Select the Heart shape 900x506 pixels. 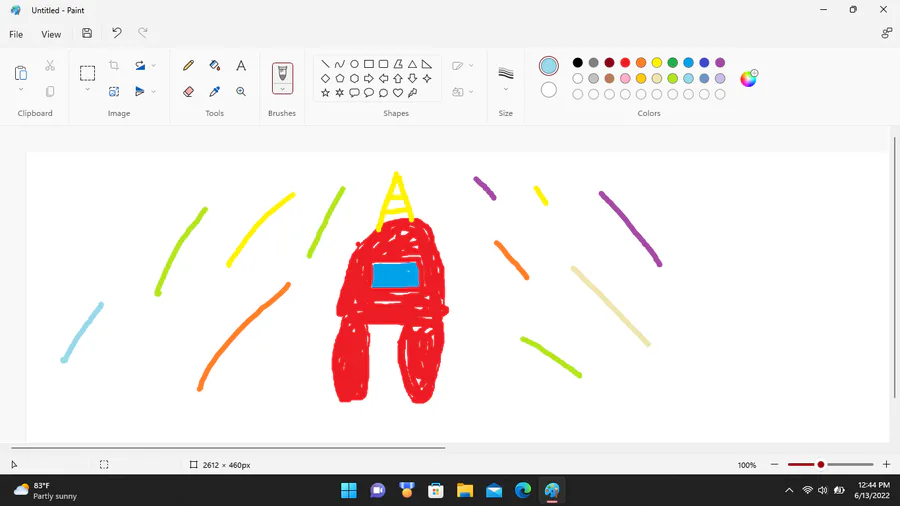tap(398, 92)
